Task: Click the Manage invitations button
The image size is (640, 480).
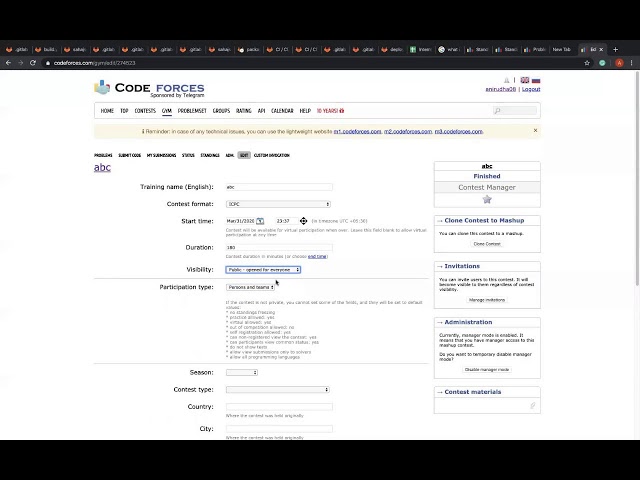Action: coord(487,300)
